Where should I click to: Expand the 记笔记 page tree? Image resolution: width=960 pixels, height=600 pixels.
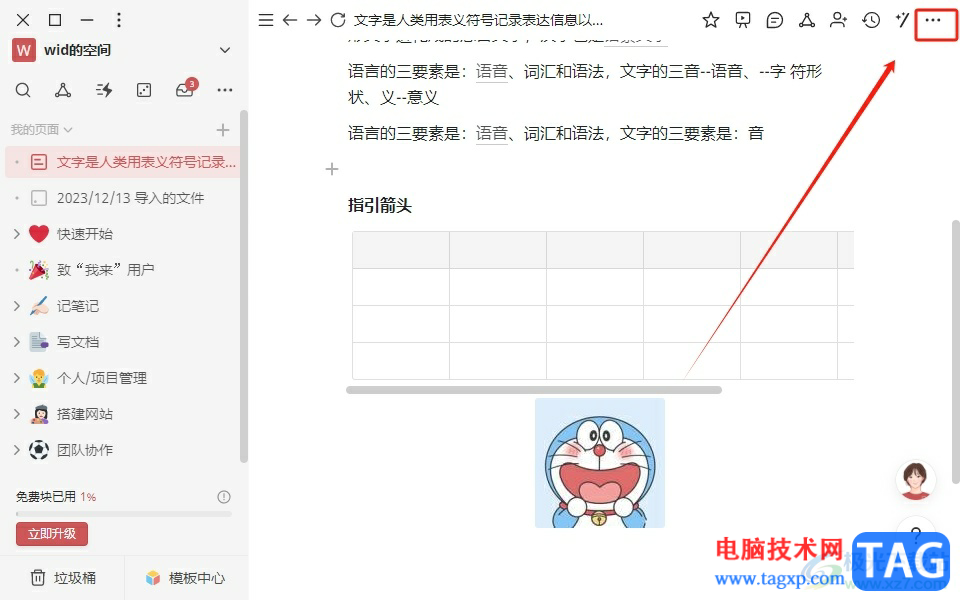coord(17,306)
